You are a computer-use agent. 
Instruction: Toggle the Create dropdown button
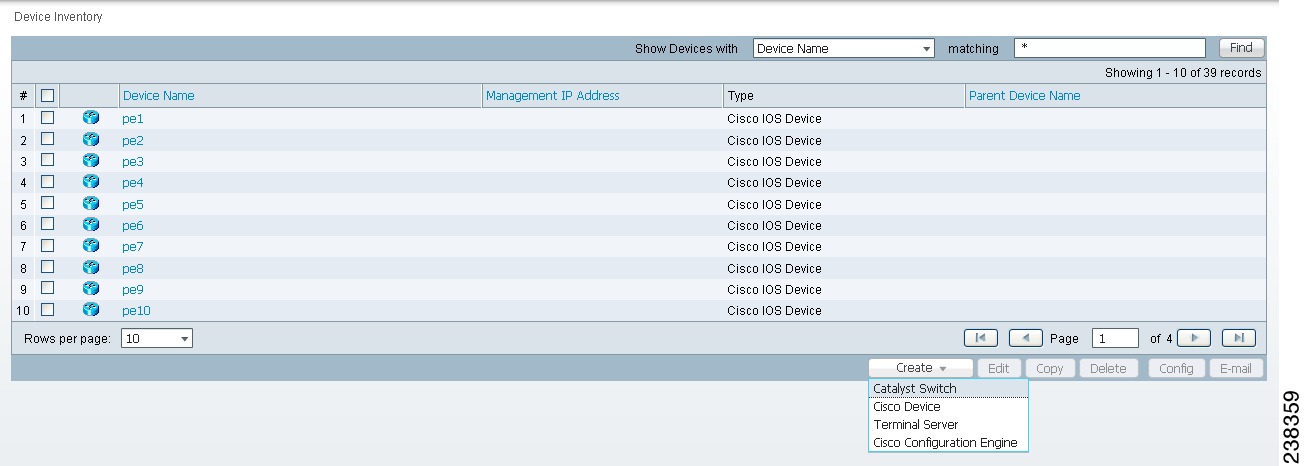point(920,368)
